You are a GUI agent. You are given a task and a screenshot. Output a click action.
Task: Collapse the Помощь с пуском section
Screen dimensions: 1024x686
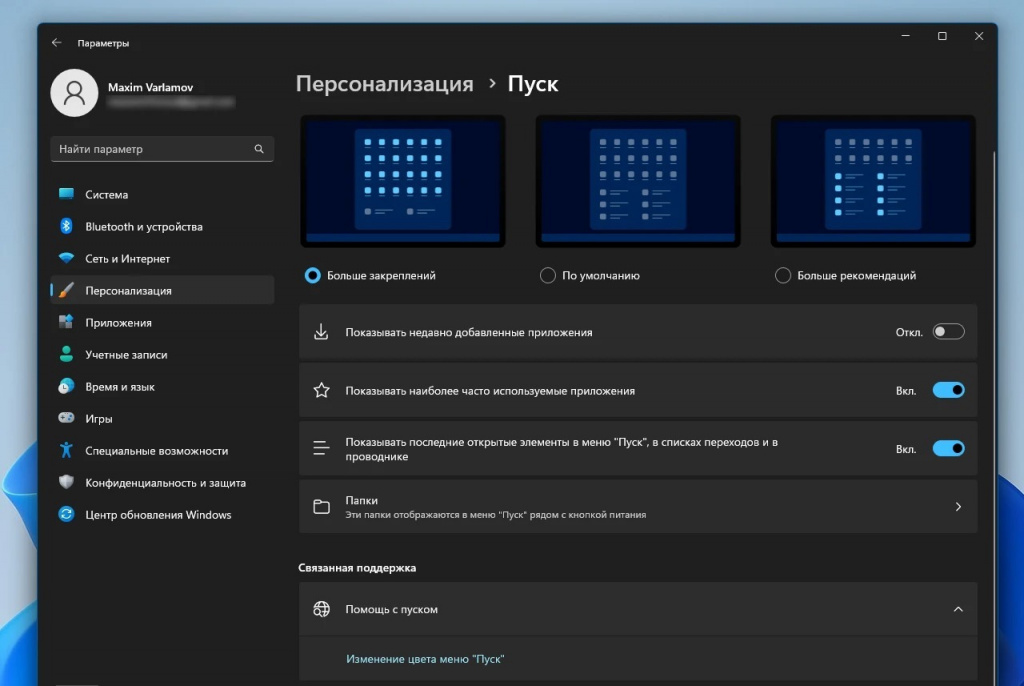point(957,609)
